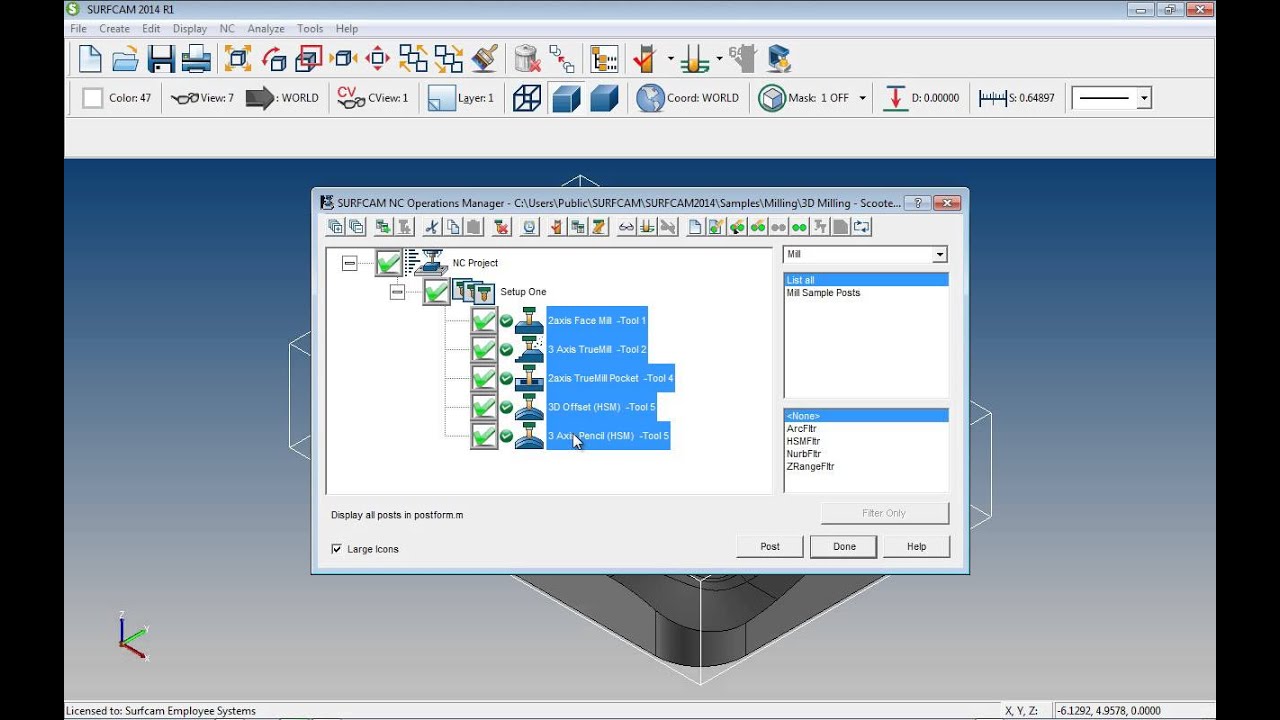Click the pan view icon with red arrows
The image size is (1280, 720).
(x=377, y=59)
